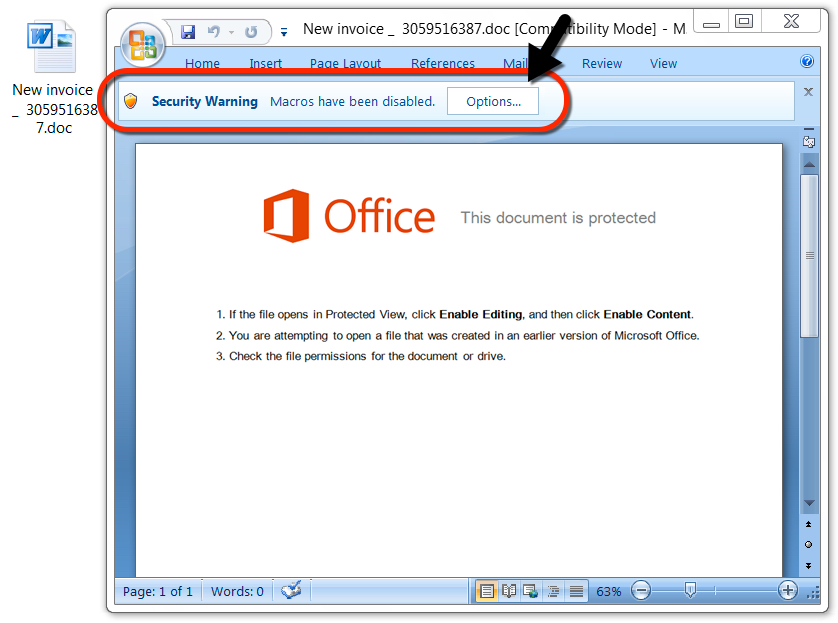Click the Page: 1 of 1 indicator
Screen dimensions: 838x623
[158, 591]
